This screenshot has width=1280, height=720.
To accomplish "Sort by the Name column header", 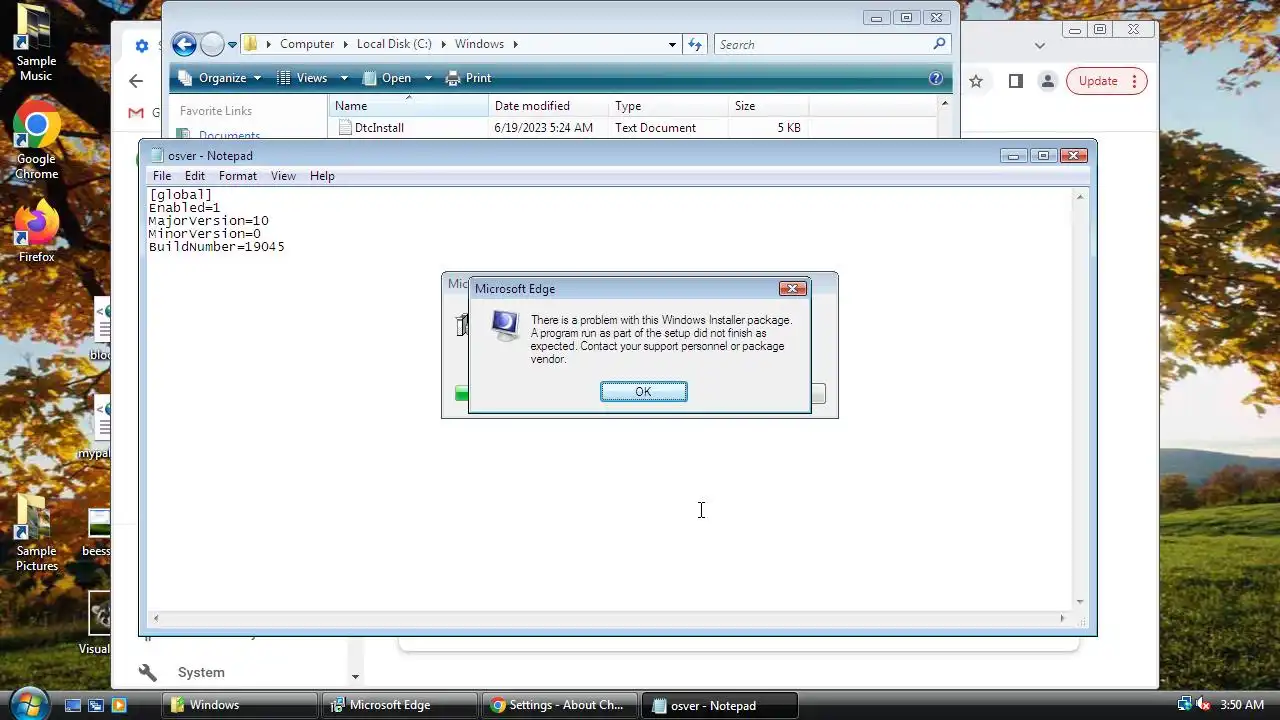I will [x=408, y=106].
